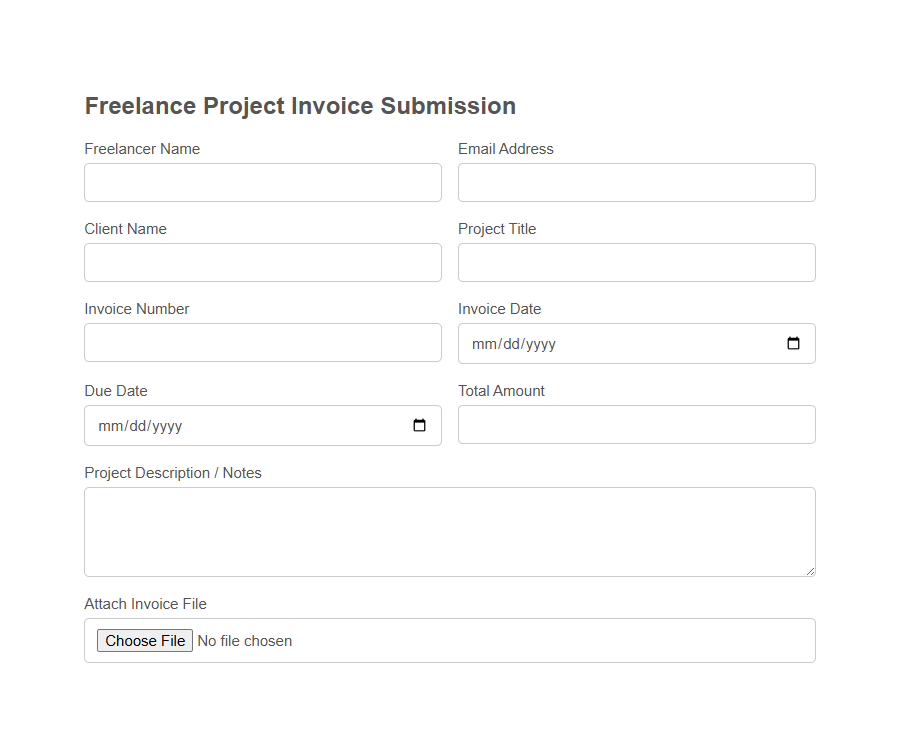900x753 pixels.
Task: Click the Freelance Project Invoice Submission heading
Action: 299,105
